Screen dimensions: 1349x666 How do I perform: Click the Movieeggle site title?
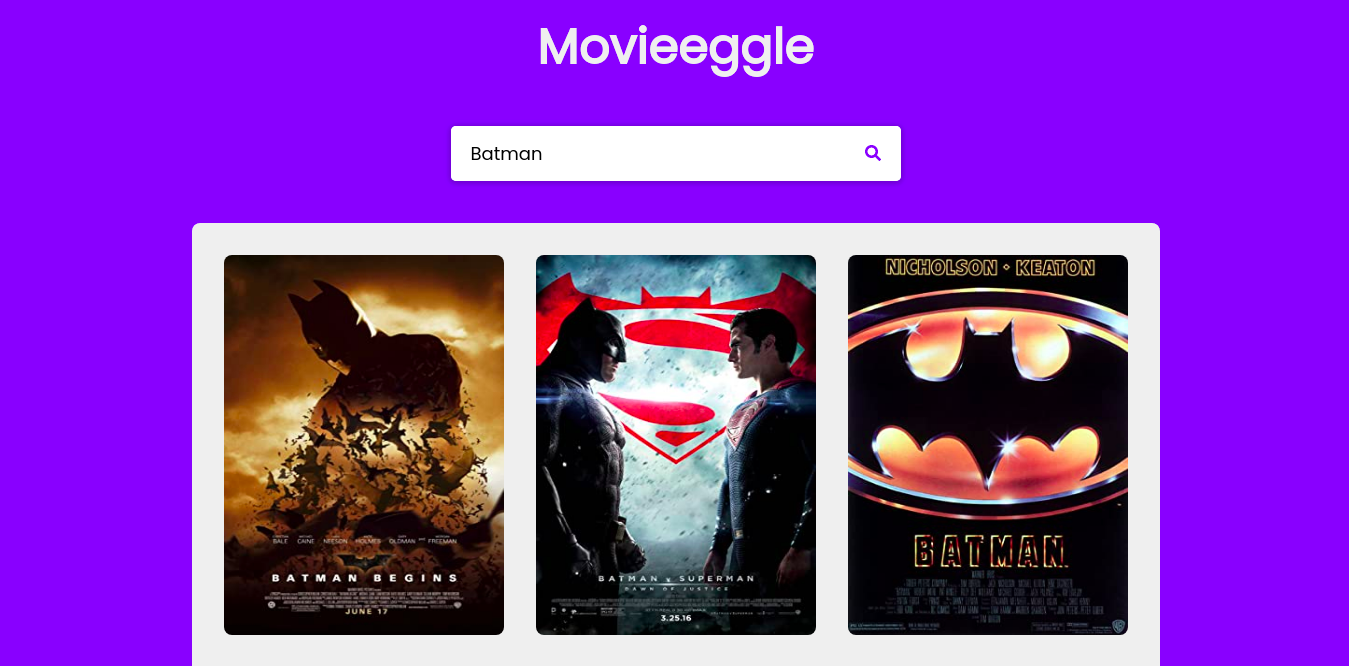tap(676, 47)
